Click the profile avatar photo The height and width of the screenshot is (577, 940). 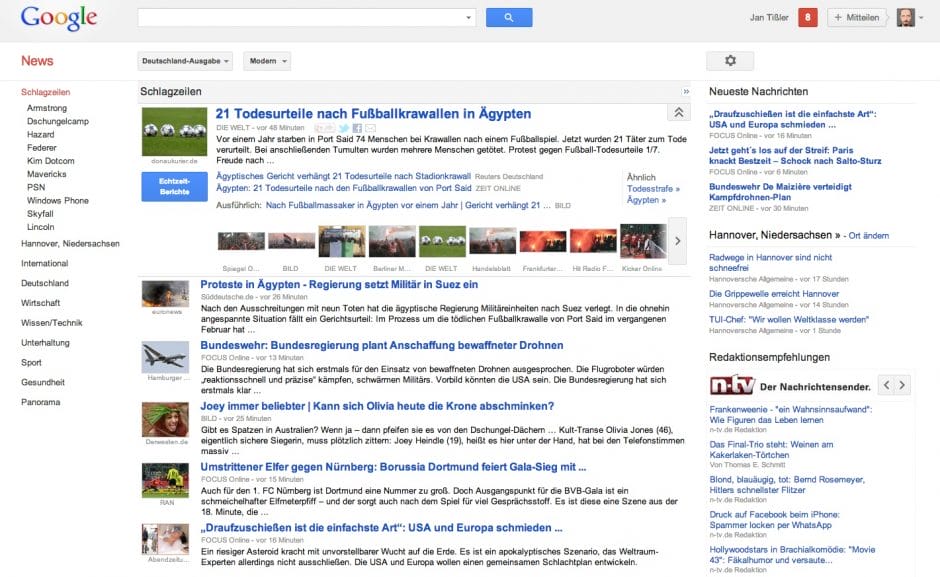[x=905, y=17]
